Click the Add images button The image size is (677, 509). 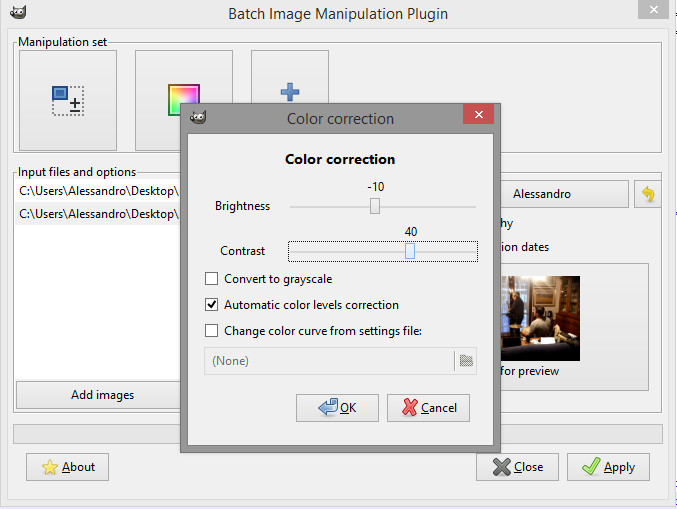coord(102,395)
